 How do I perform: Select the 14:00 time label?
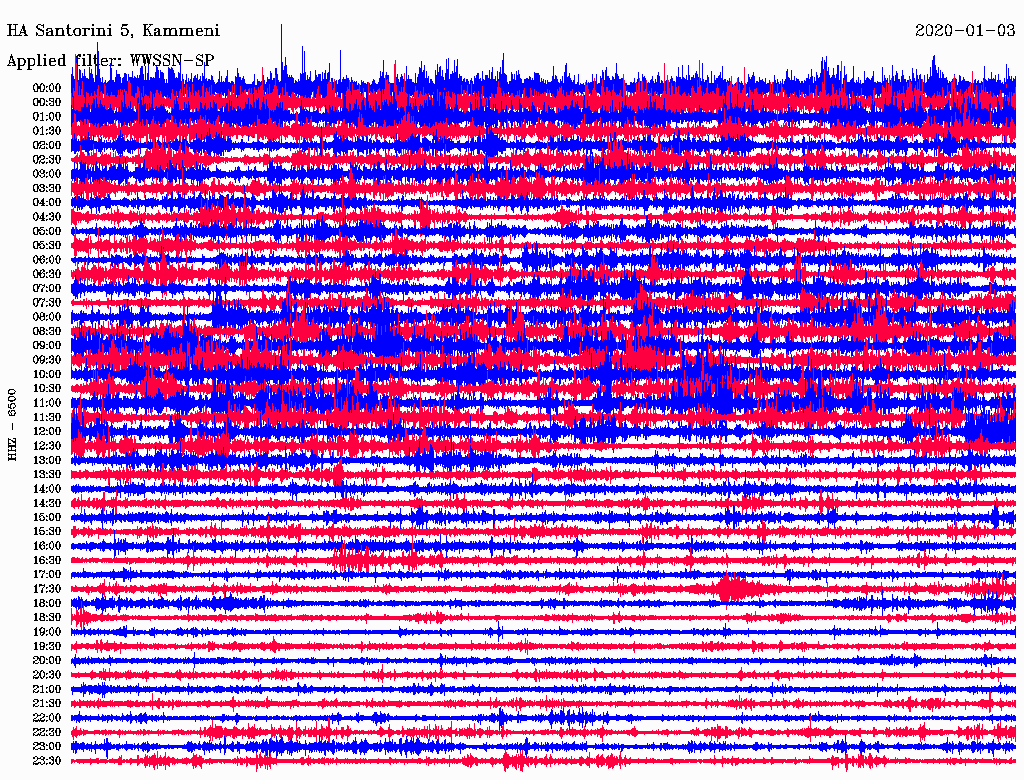tap(47, 489)
